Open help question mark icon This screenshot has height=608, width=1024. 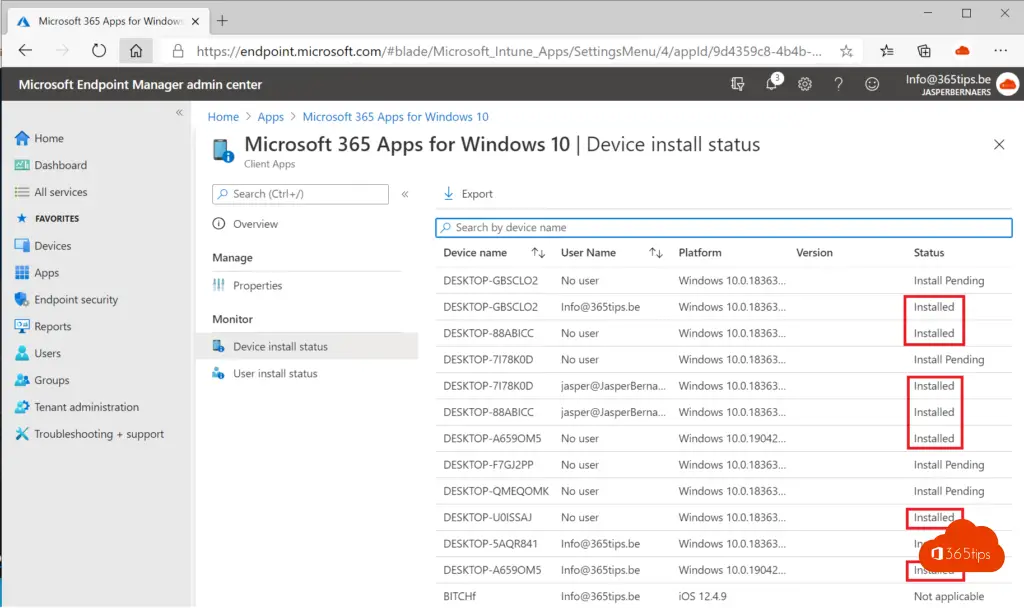click(x=838, y=84)
